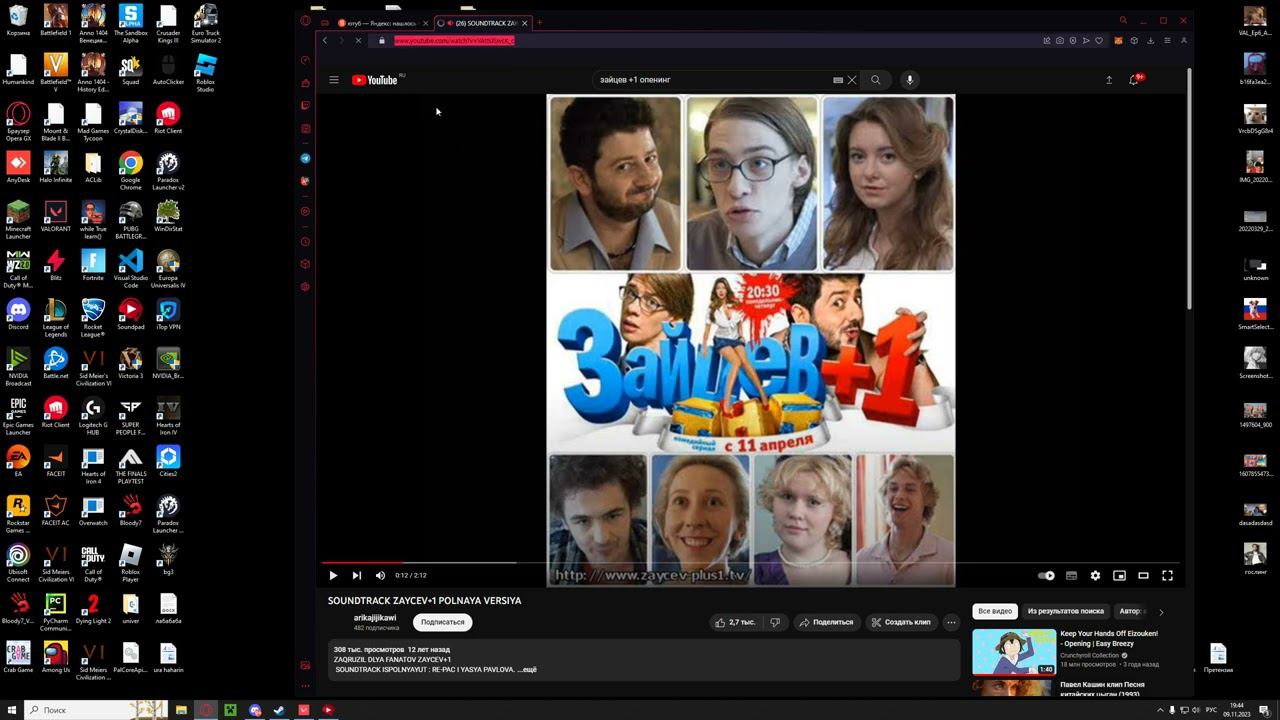
Task: Select the Roblox Studio desktop icon
Action: (x=205, y=73)
